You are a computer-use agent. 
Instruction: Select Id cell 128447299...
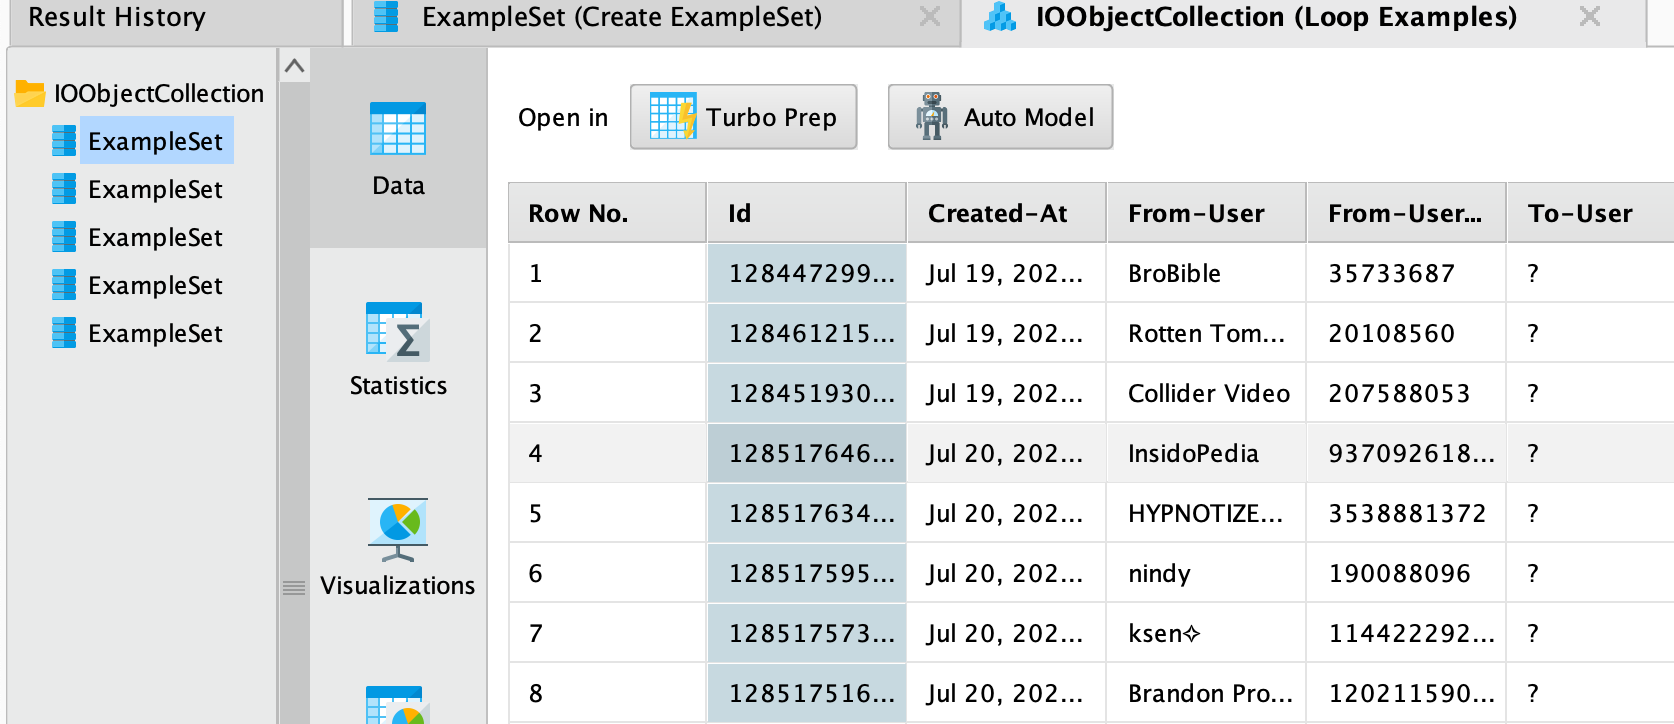pyautogui.click(x=807, y=273)
